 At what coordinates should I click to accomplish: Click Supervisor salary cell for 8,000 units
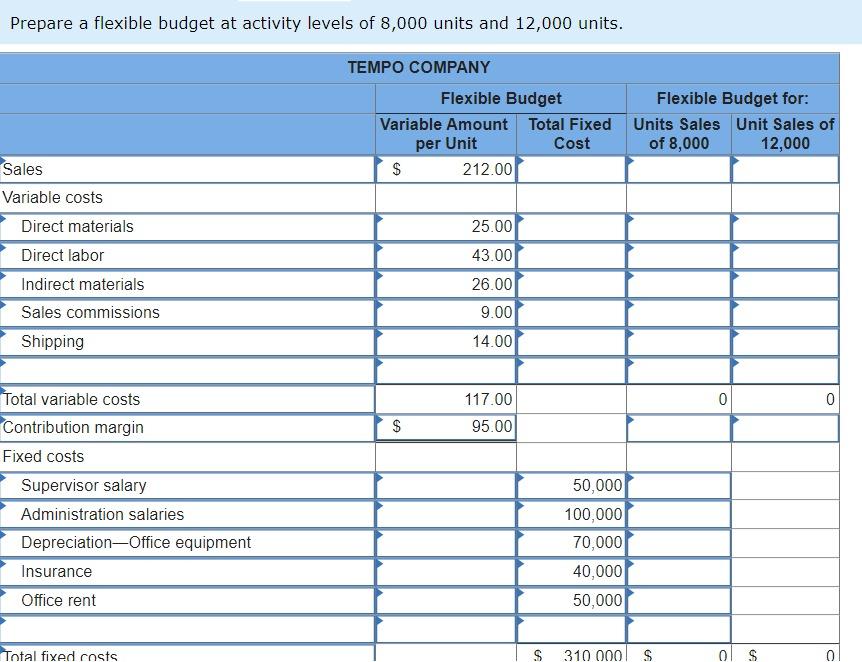678,486
